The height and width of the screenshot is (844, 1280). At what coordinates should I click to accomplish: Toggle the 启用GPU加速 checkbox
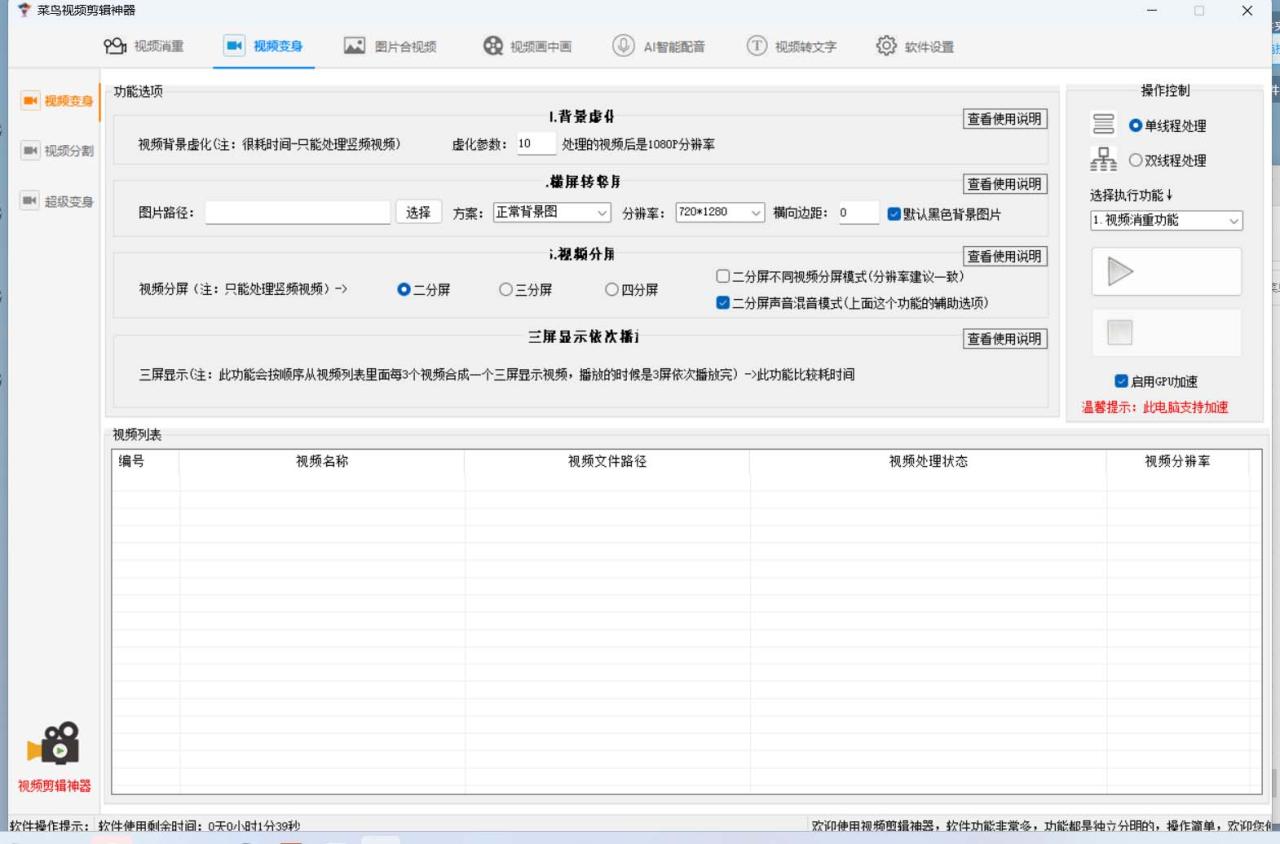click(x=1122, y=381)
